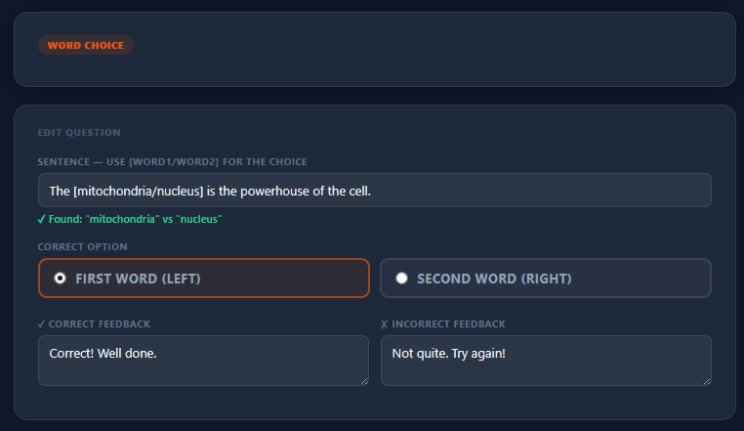Viewport: 744px width, 431px height.
Task: Click the CORRECT OPTION label
Action: pyautogui.click(x=82, y=246)
